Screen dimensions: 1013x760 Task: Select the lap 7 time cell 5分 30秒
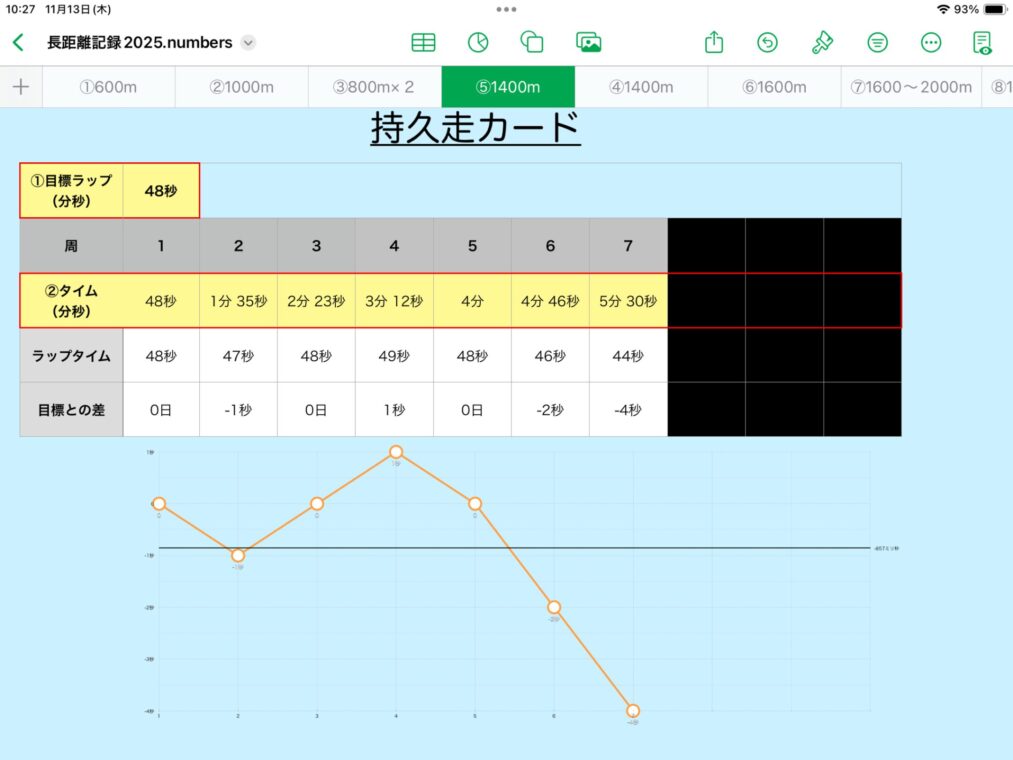628,301
